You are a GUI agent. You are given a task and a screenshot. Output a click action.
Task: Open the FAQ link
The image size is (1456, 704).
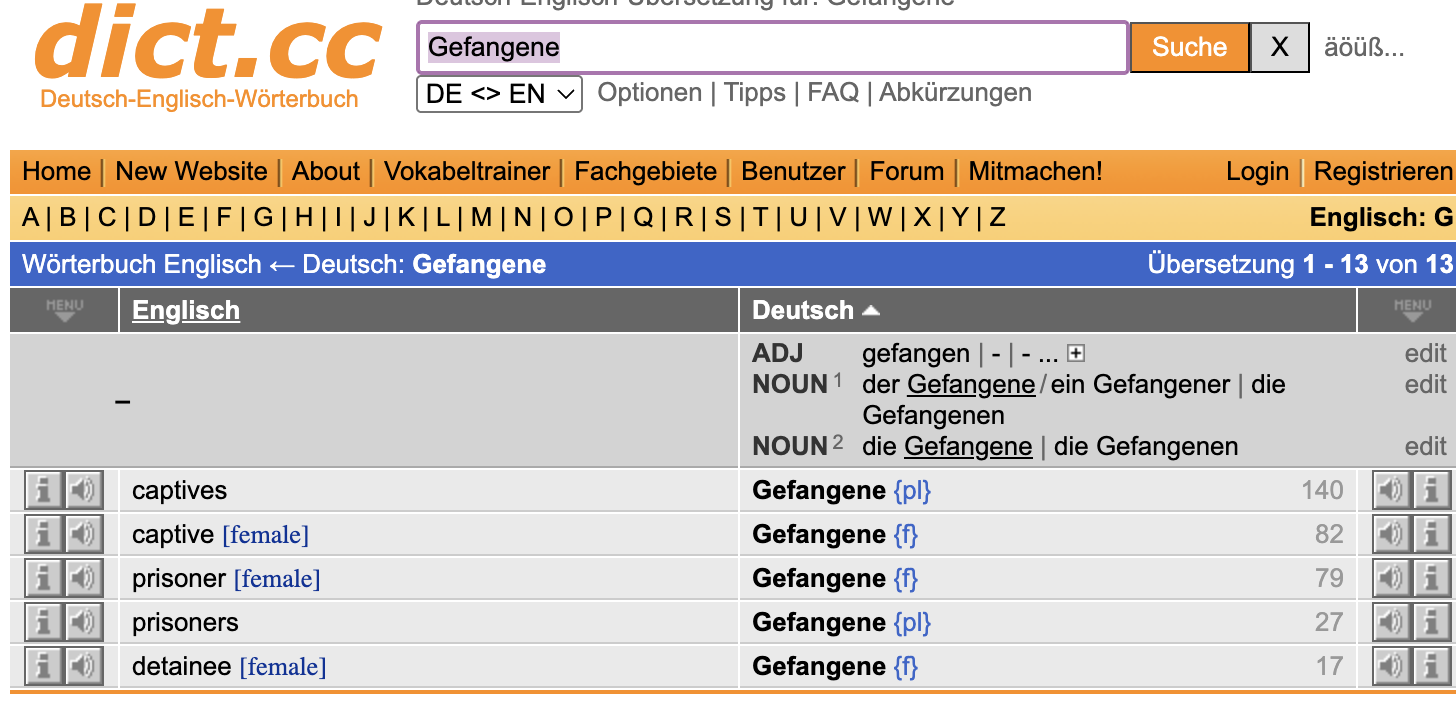pos(833,93)
